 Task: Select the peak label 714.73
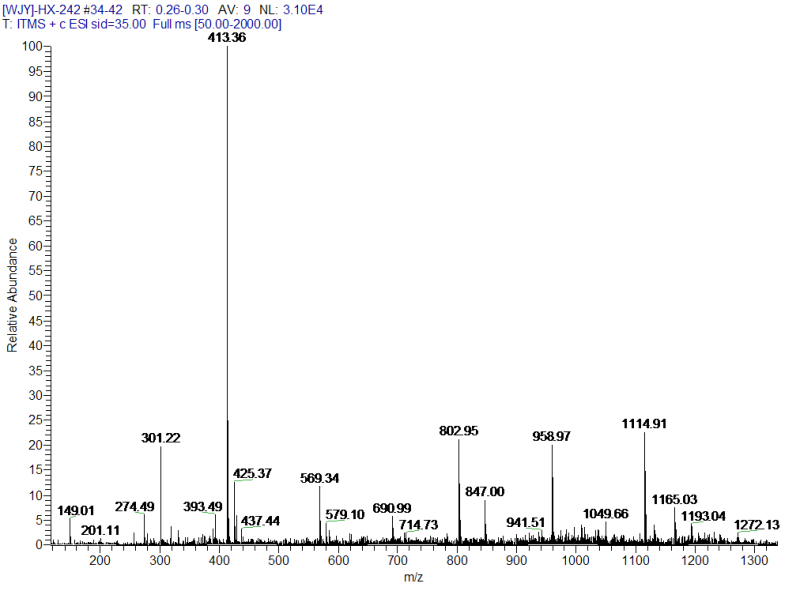click(418, 525)
